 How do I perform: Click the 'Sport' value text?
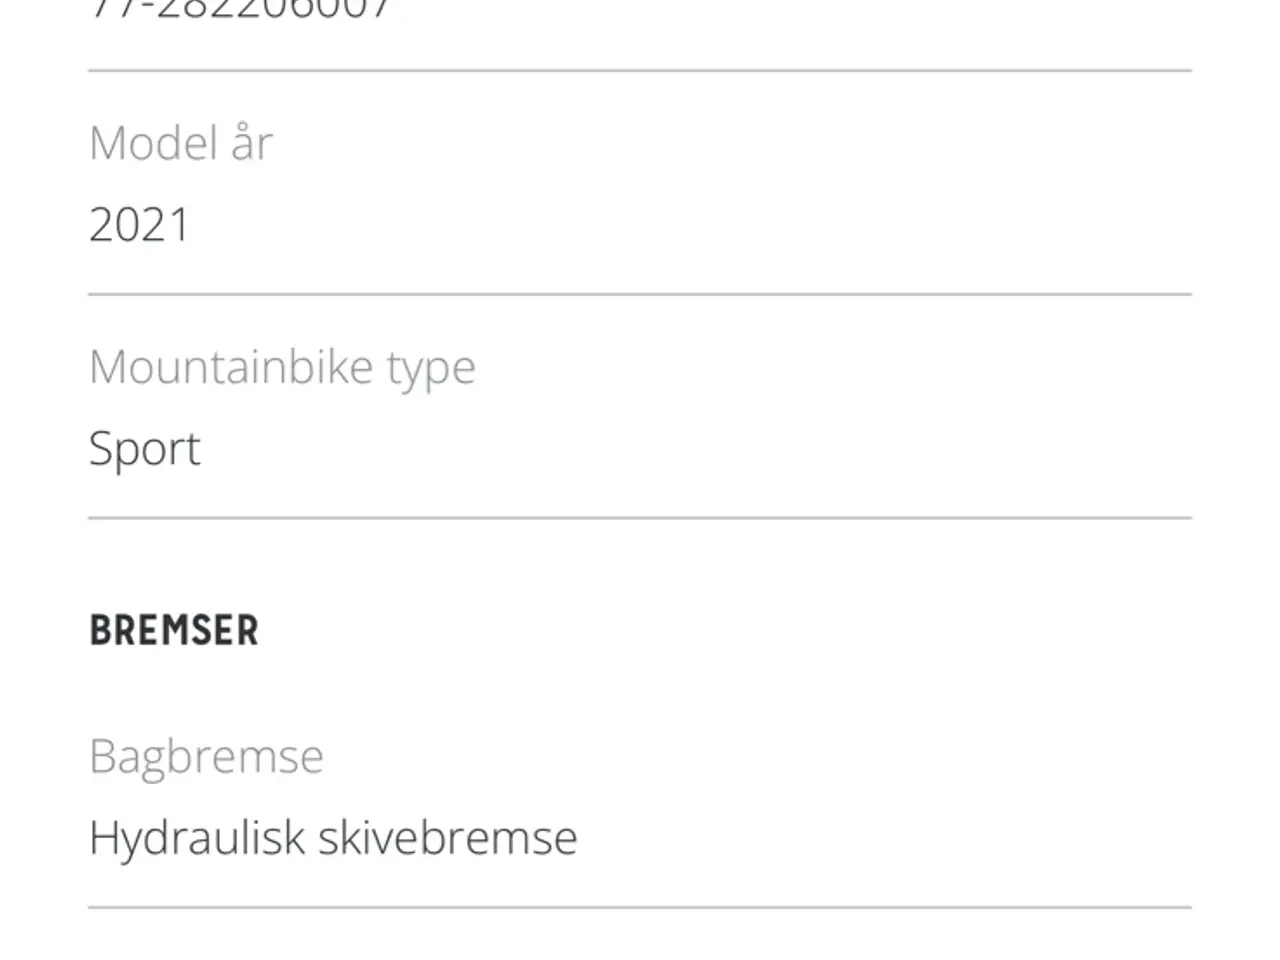coord(145,450)
